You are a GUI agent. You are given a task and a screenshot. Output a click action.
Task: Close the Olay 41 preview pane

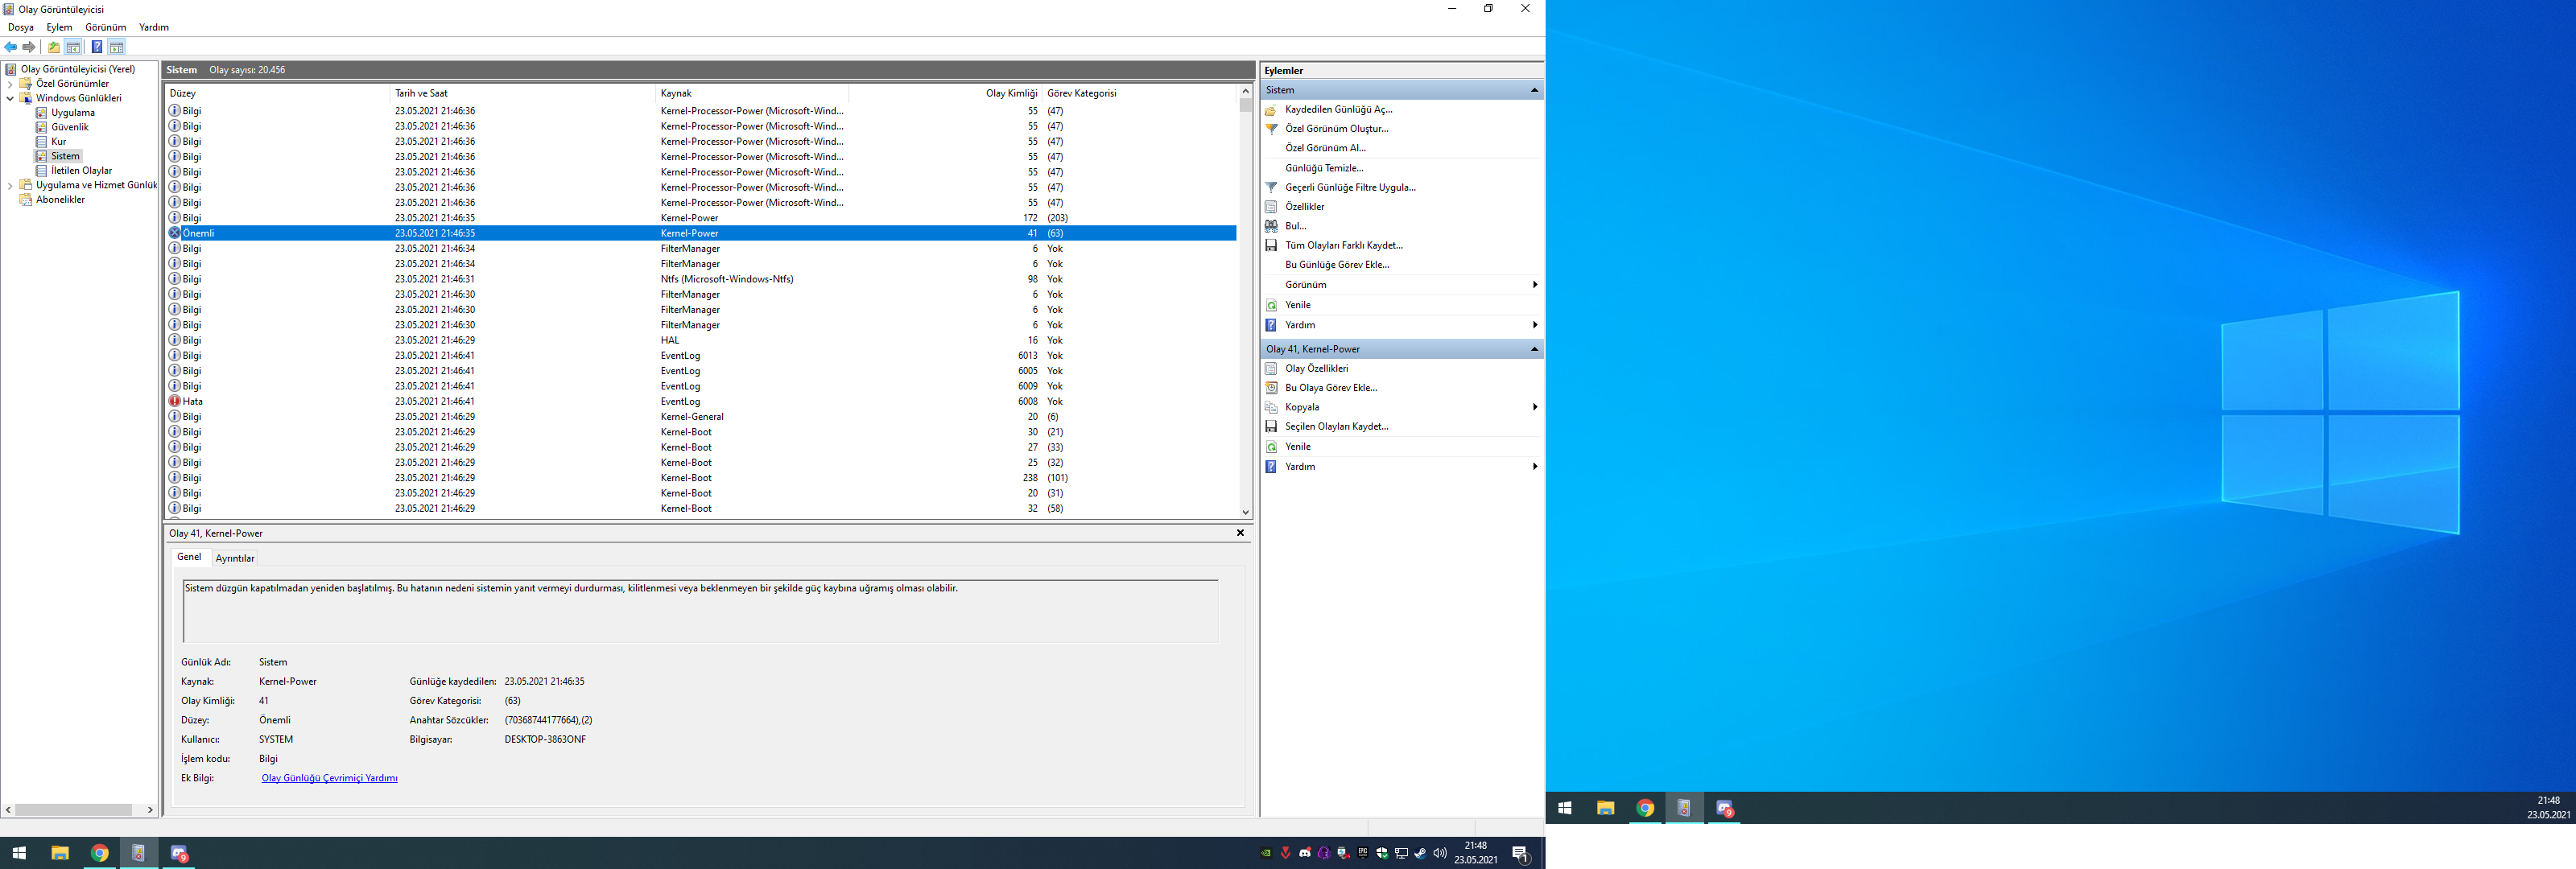coord(1240,533)
